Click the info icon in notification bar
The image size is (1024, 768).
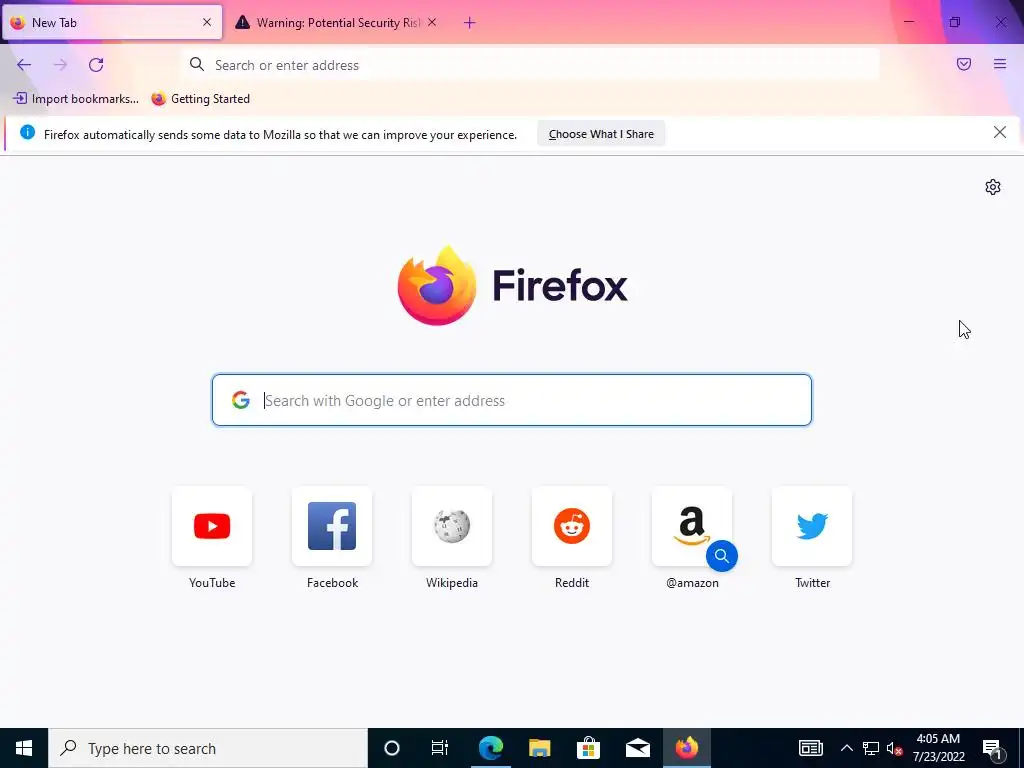27,132
